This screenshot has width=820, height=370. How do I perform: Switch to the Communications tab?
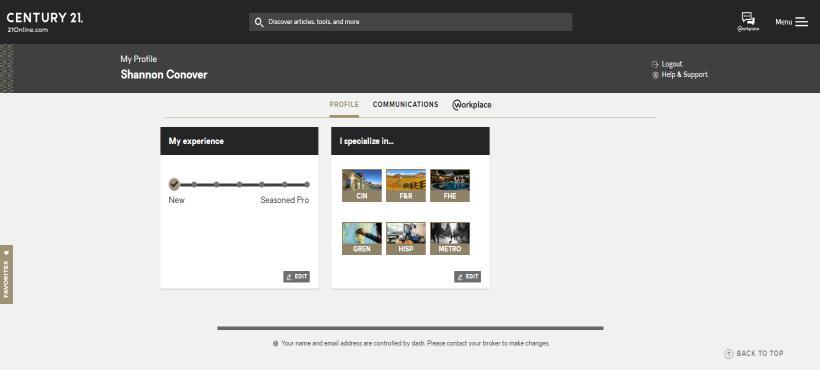coord(405,105)
